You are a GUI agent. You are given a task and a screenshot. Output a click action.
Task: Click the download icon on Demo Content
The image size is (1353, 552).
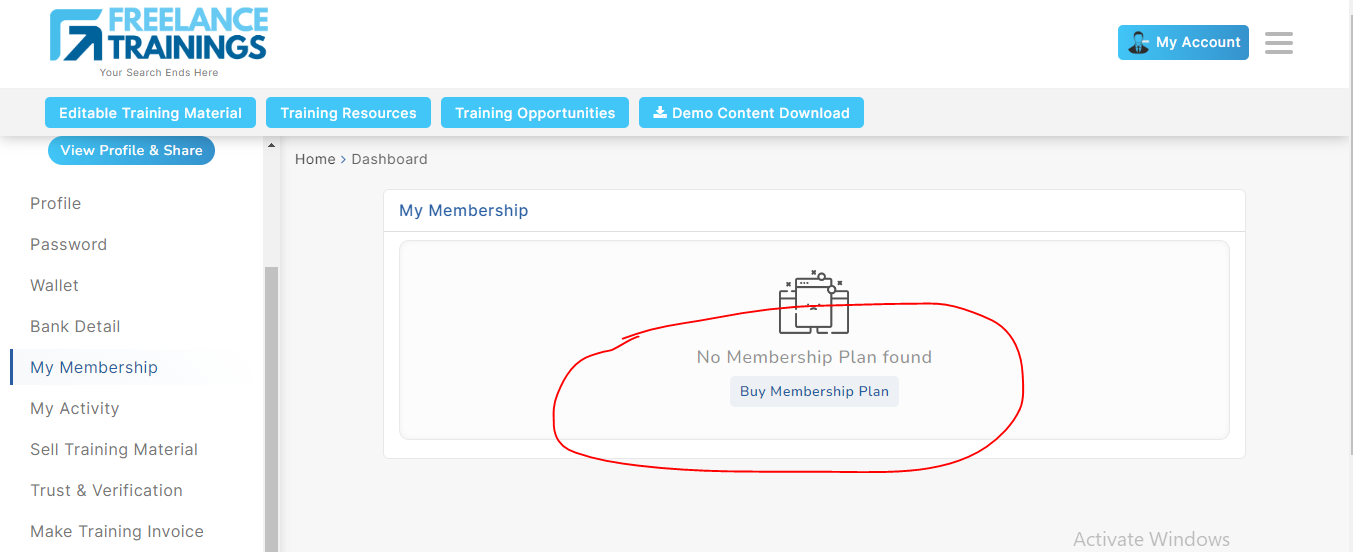click(x=660, y=113)
